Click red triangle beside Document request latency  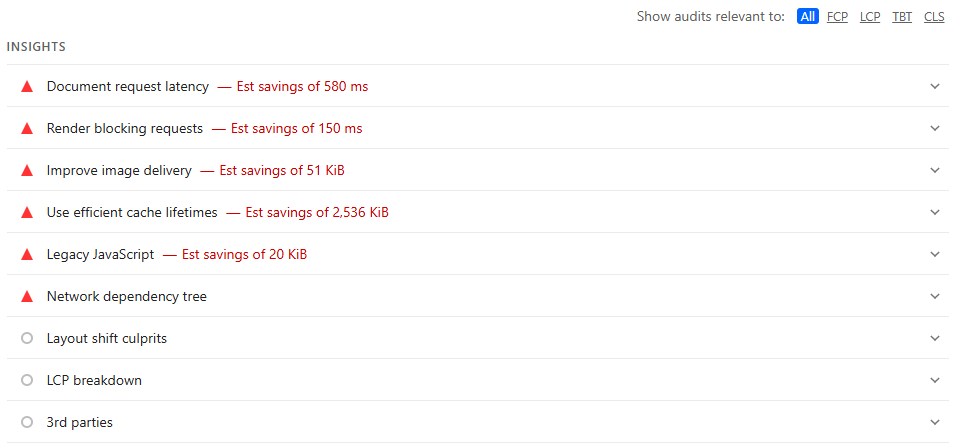[x=27, y=87]
